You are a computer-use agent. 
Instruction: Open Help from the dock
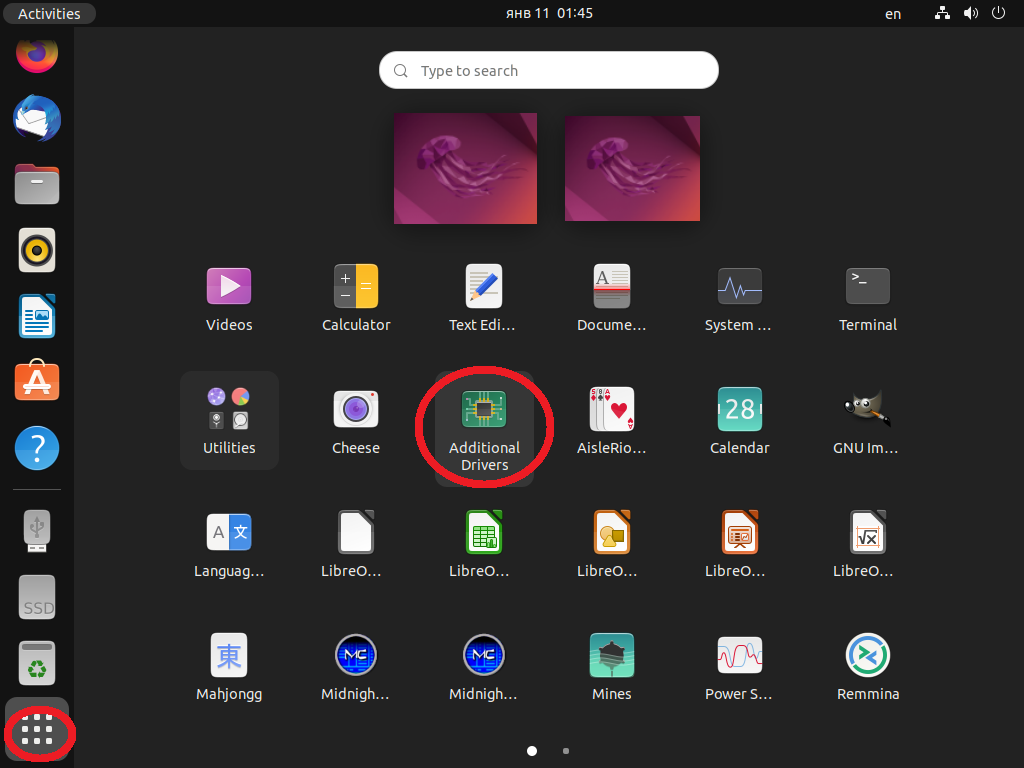37,448
